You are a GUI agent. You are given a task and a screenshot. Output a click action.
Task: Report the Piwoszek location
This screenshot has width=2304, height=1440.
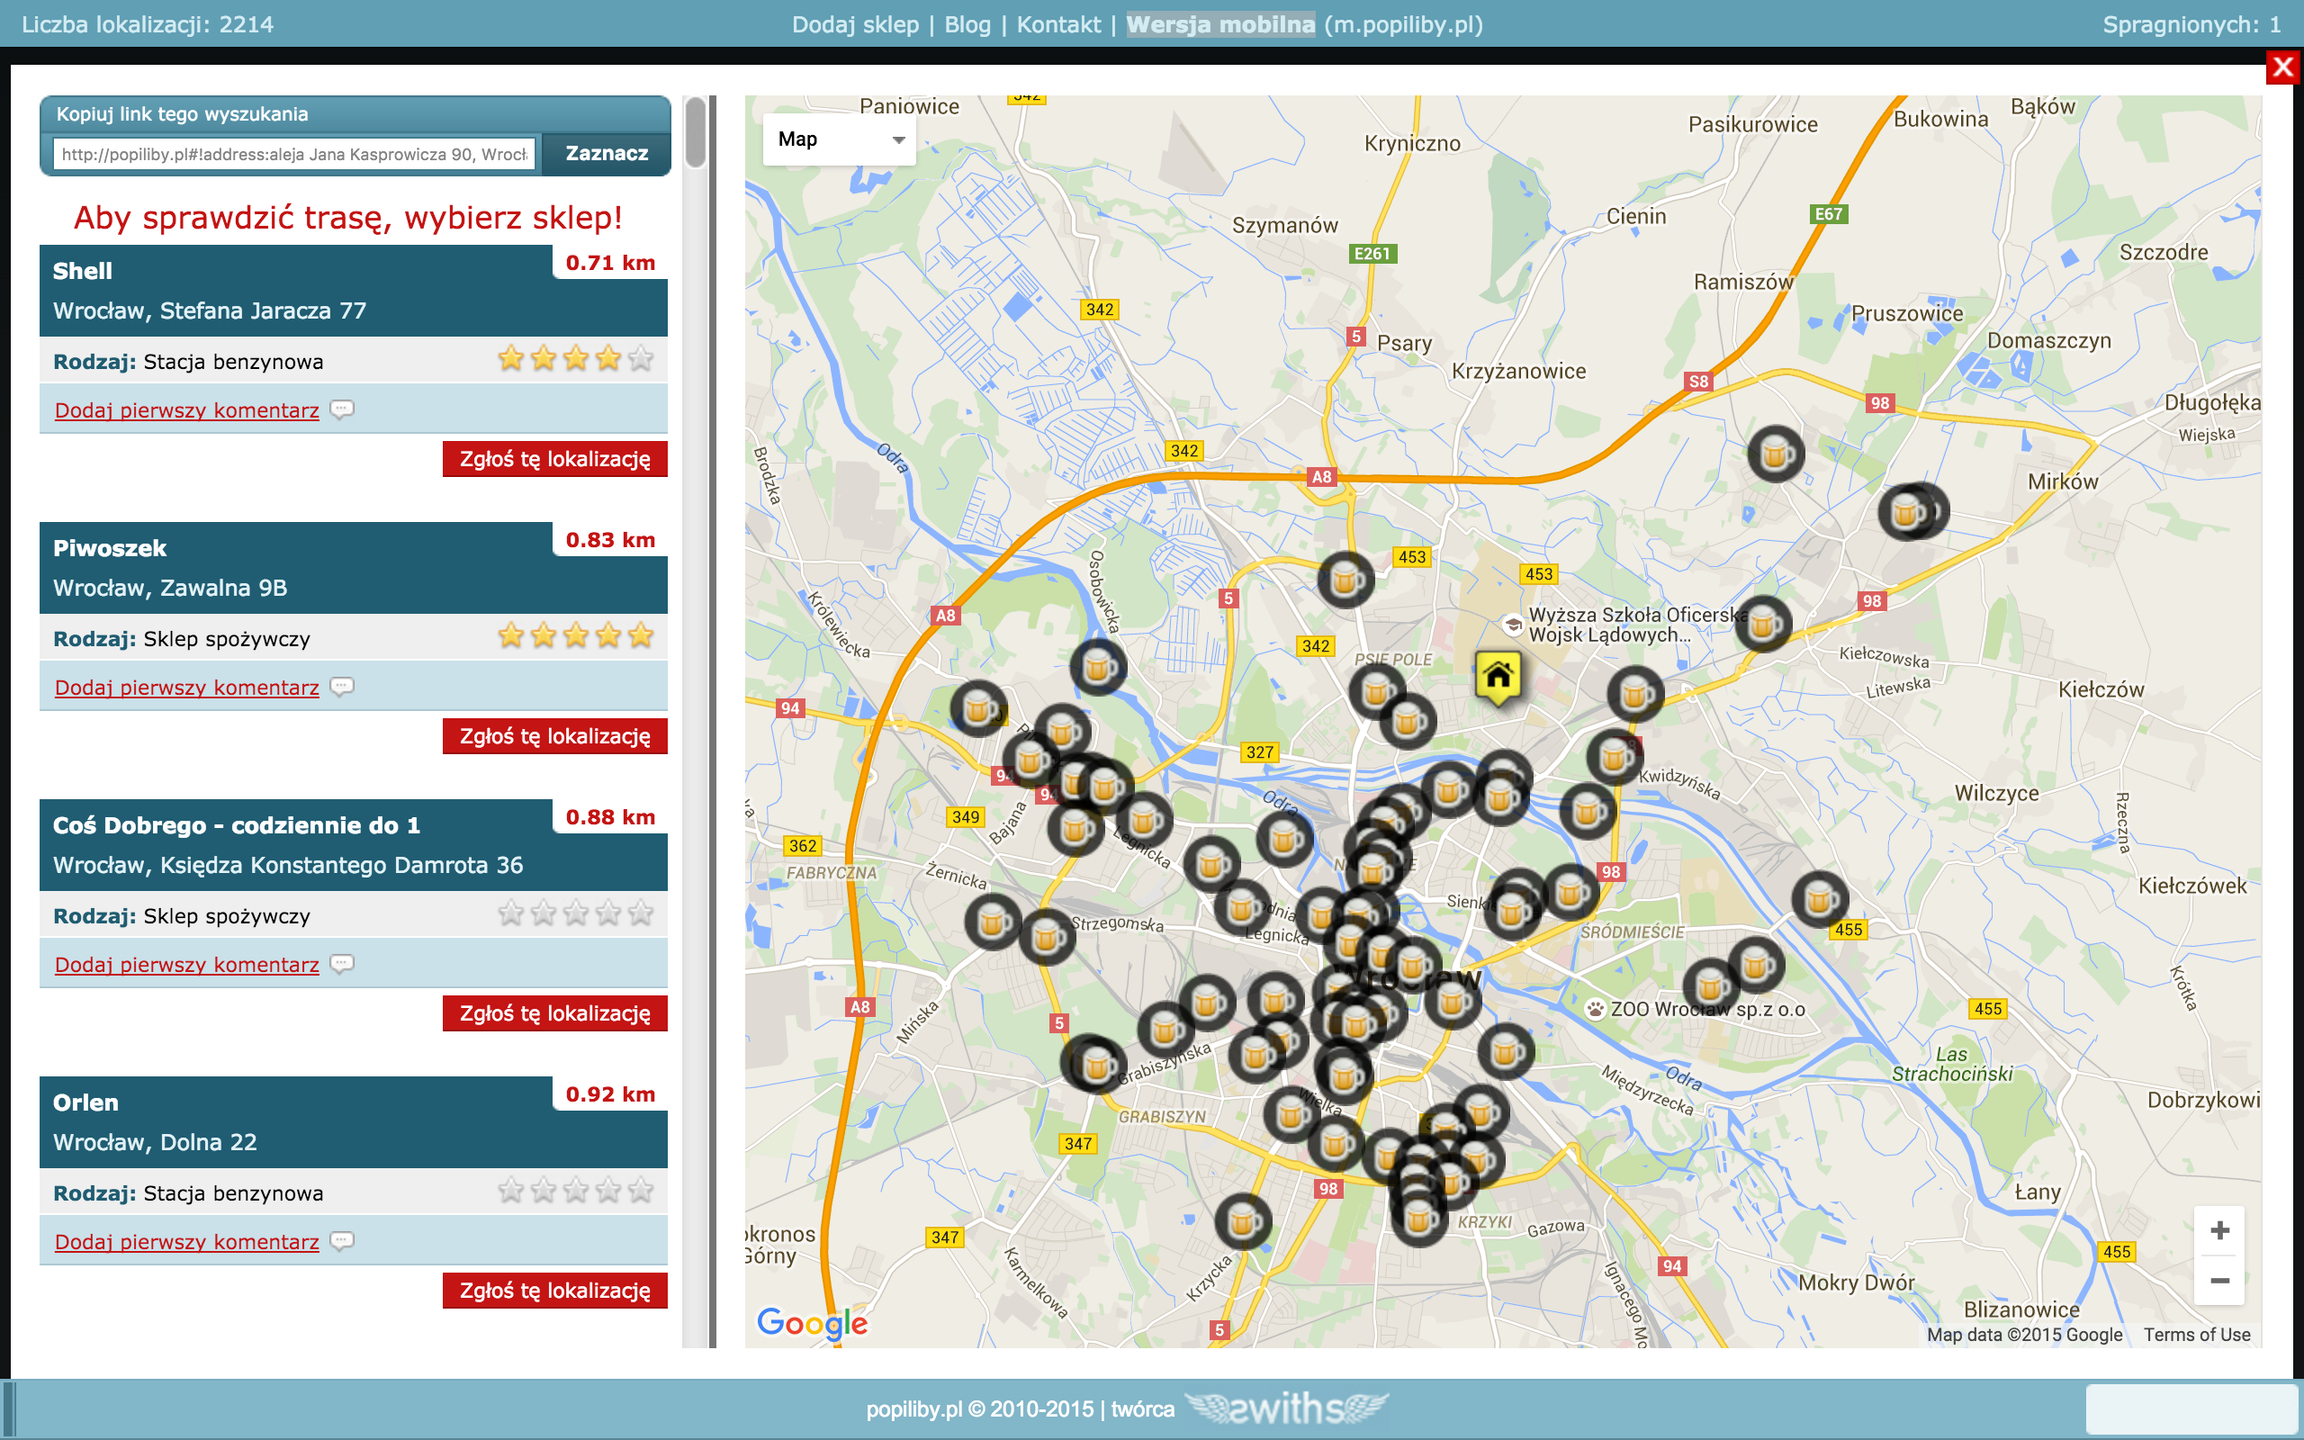click(x=555, y=736)
